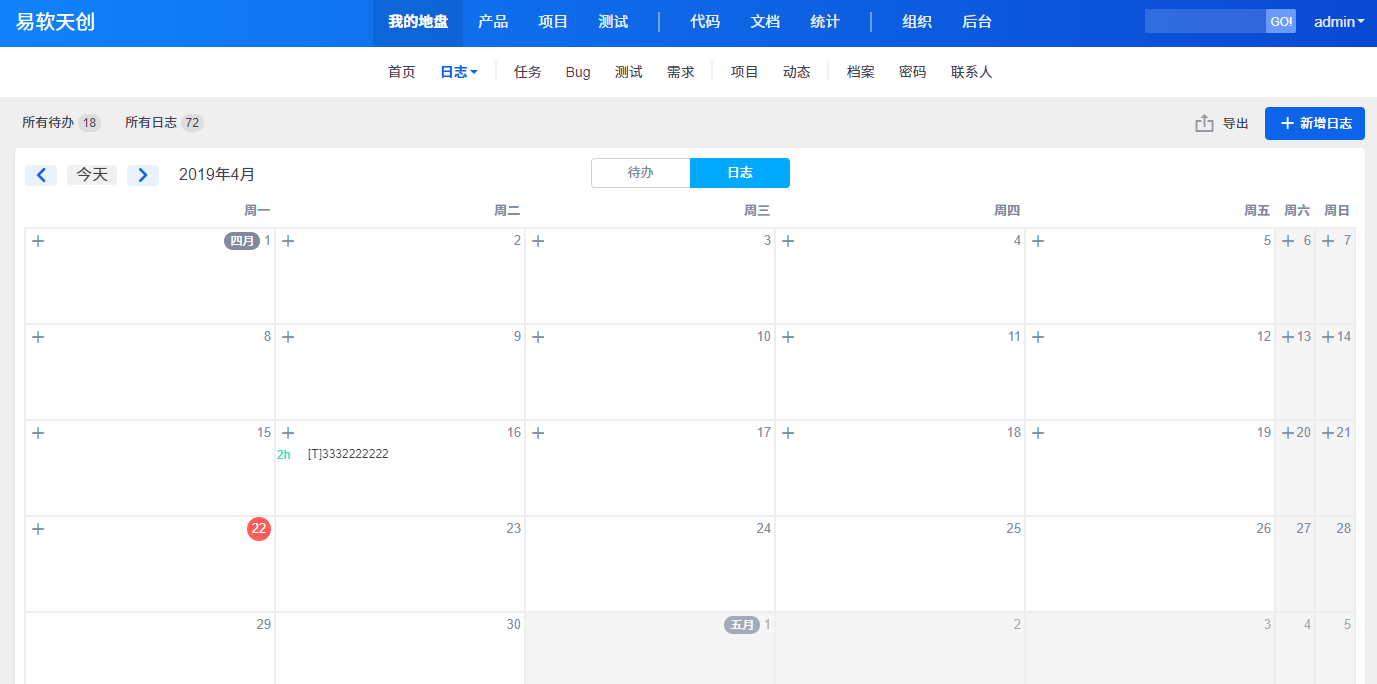Click the plus icon on April 12

click(1038, 337)
